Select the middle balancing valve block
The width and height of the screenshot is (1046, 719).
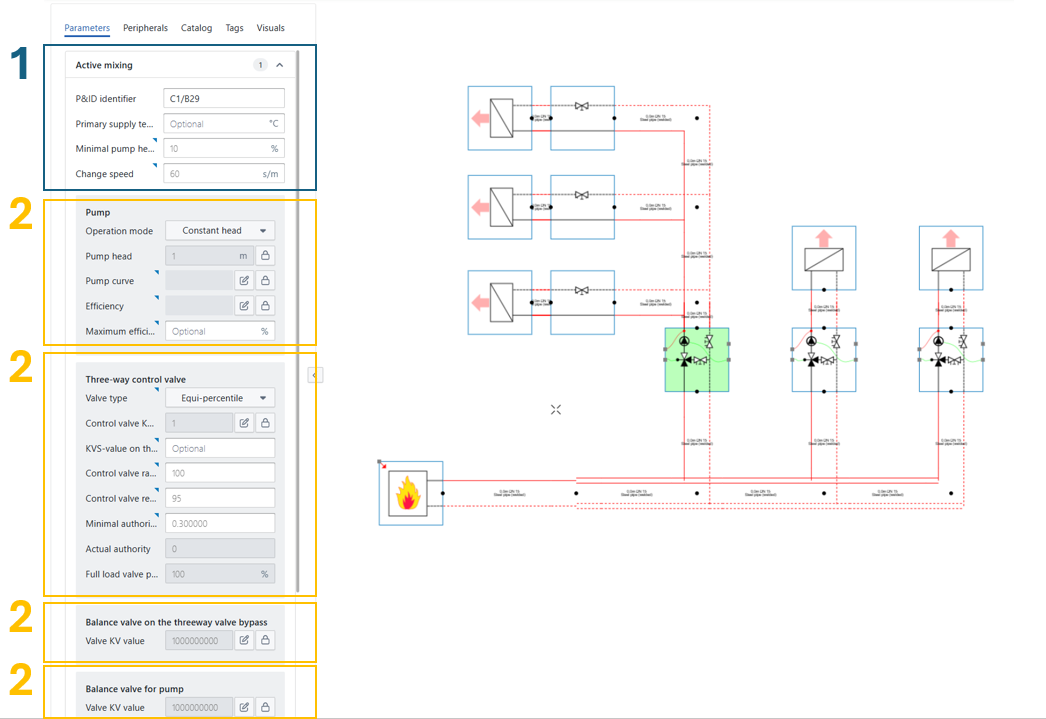[582, 207]
